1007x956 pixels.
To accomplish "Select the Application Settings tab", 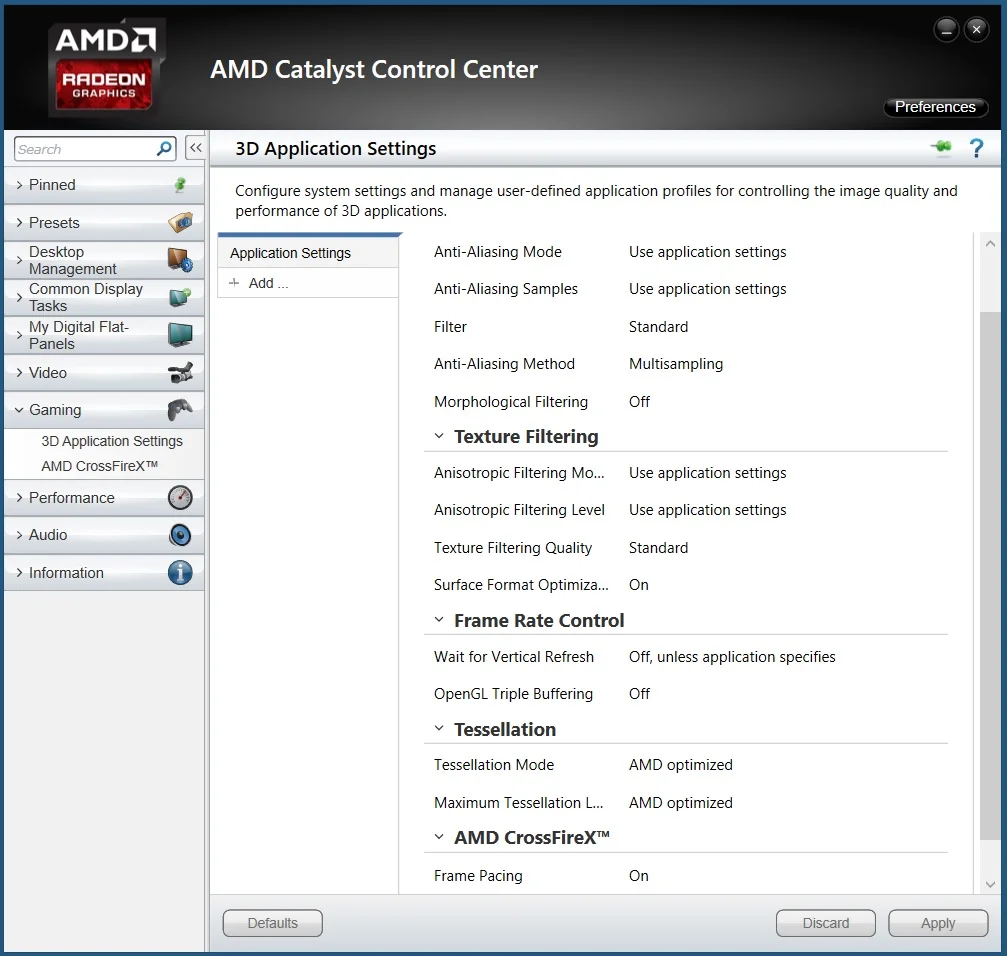I will point(308,253).
